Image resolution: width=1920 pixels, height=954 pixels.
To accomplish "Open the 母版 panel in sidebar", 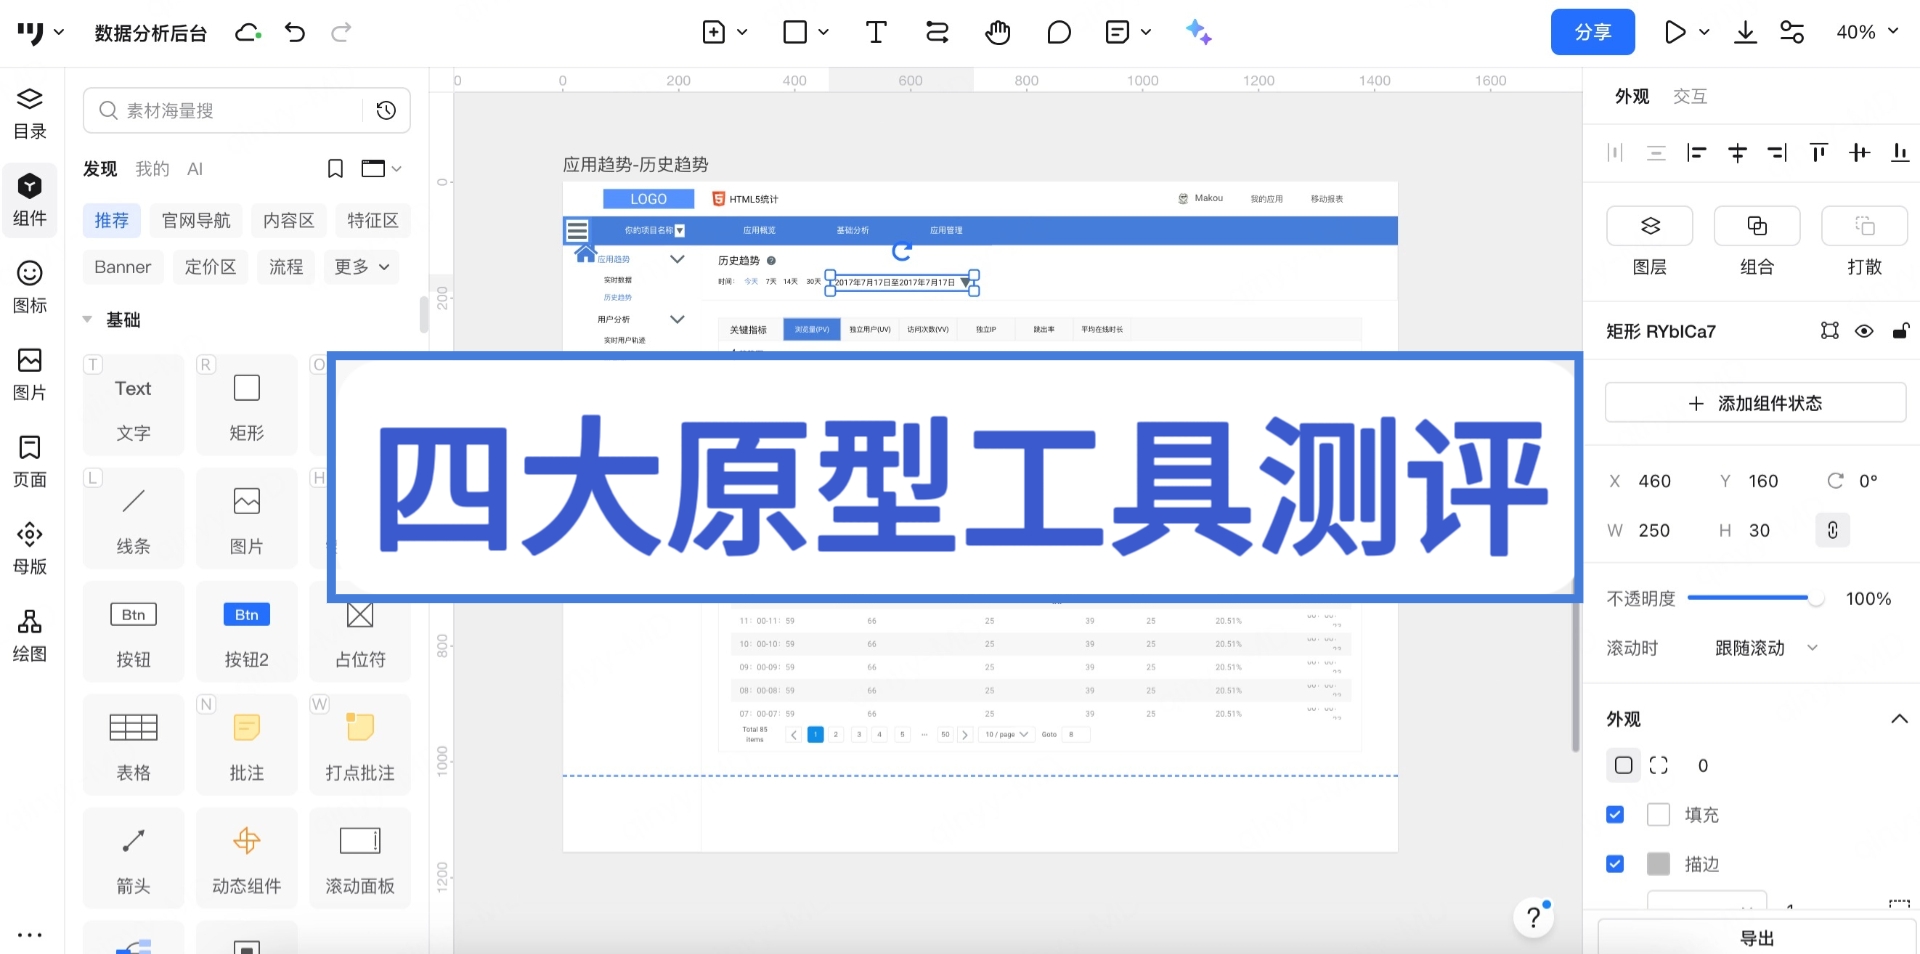I will coord(30,549).
